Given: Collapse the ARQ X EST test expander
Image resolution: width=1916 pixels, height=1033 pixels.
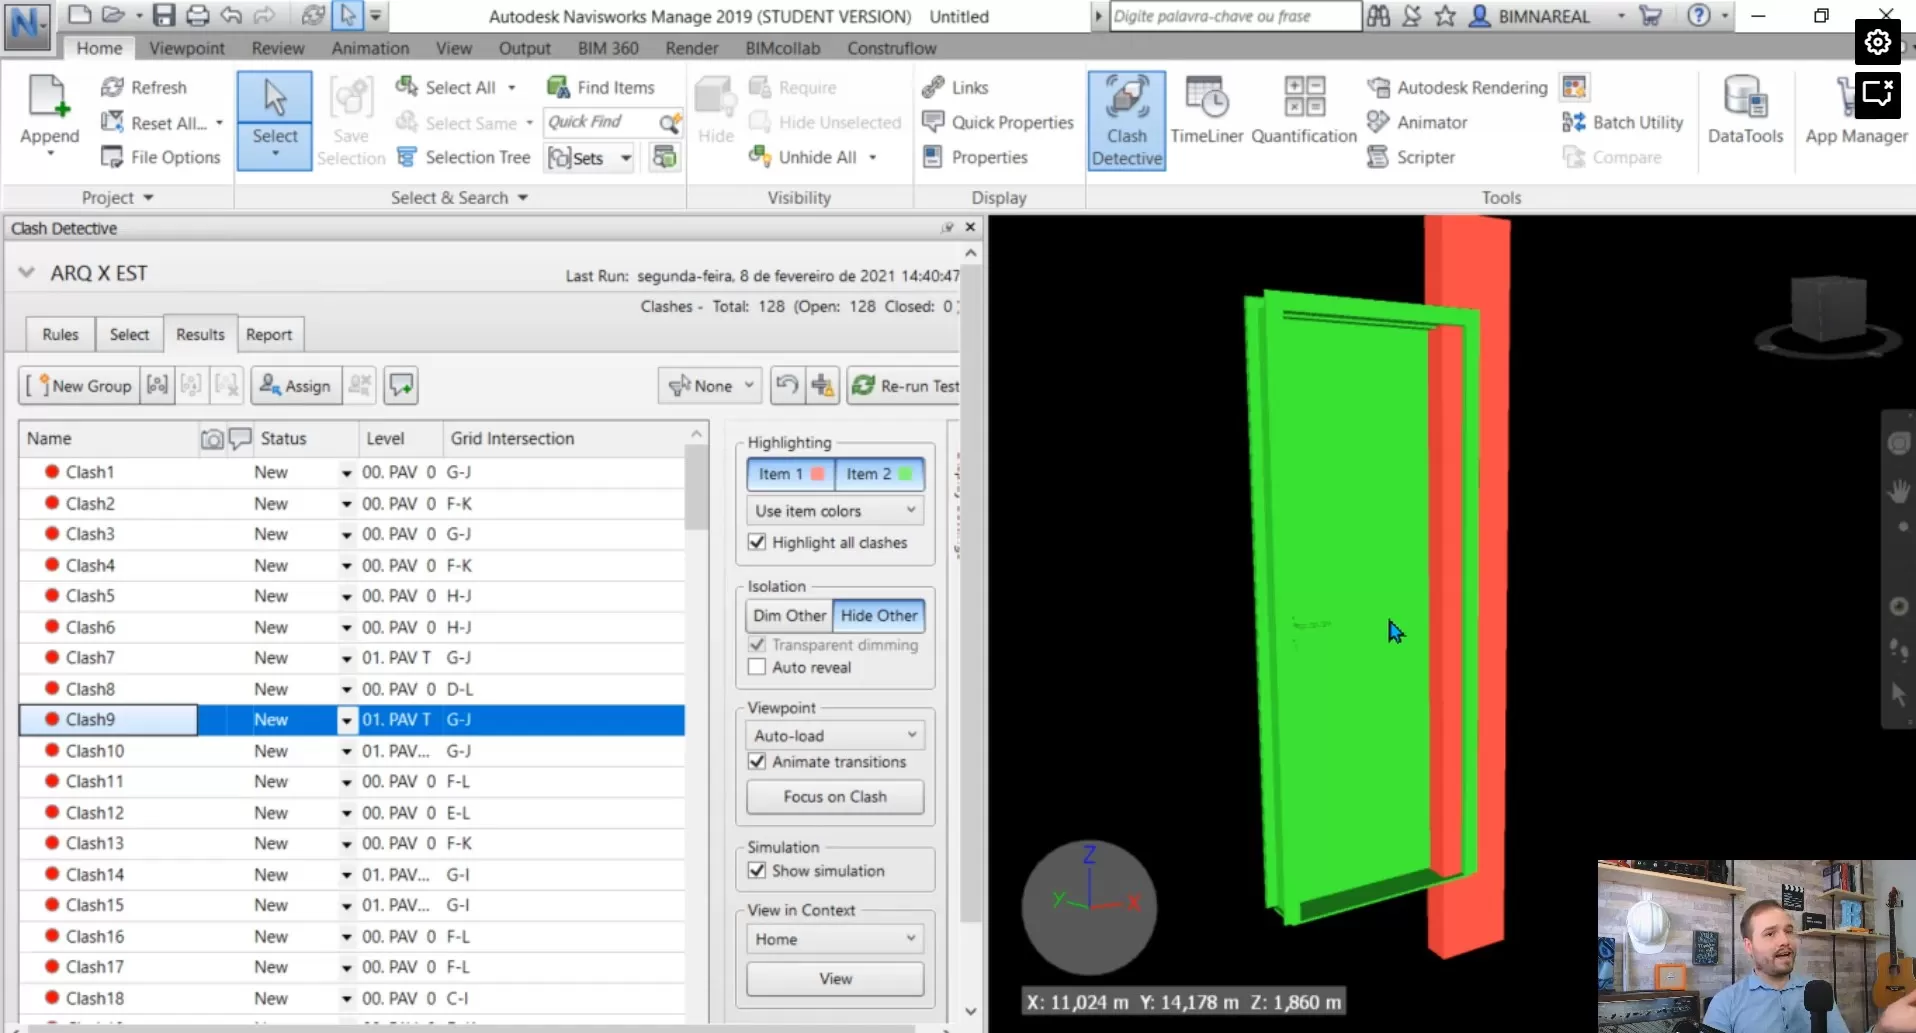Looking at the screenshot, I should coord(27,272).
